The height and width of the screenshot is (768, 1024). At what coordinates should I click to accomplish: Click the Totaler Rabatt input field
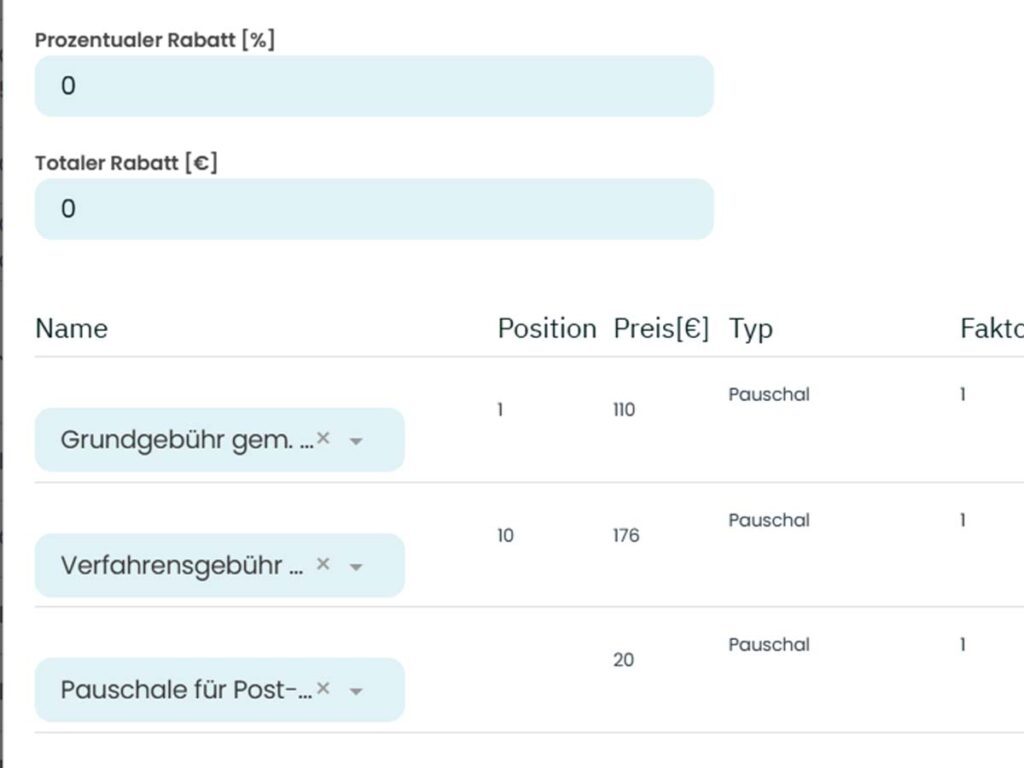[x=374, y=209]
